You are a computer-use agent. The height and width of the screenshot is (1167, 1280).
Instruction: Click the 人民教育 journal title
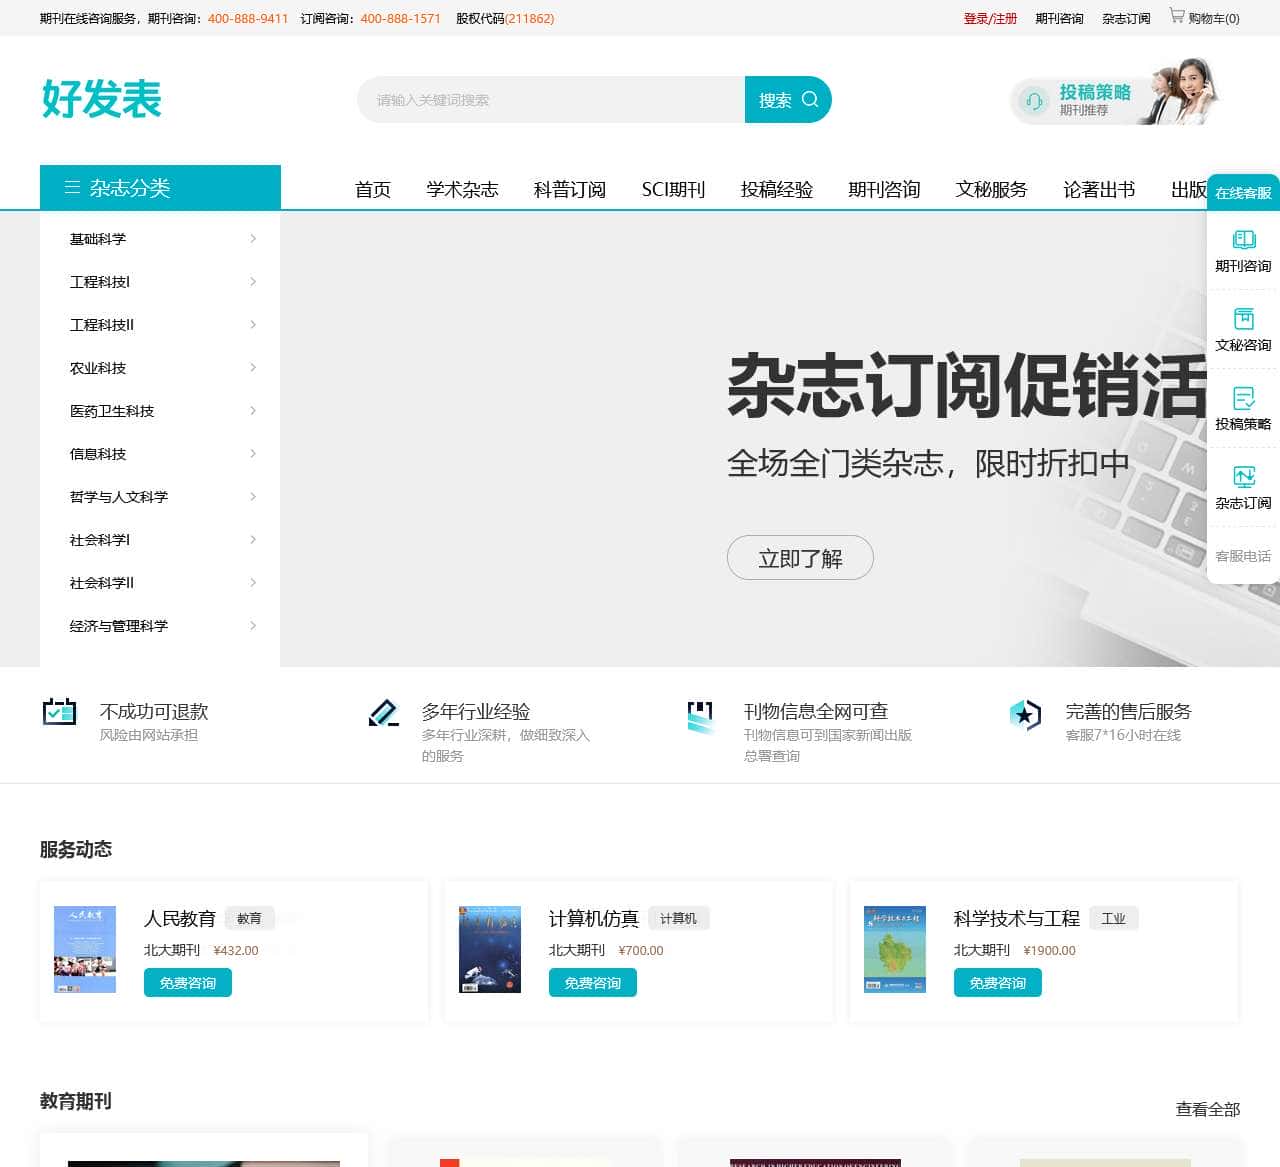click(x=180, y=918)
